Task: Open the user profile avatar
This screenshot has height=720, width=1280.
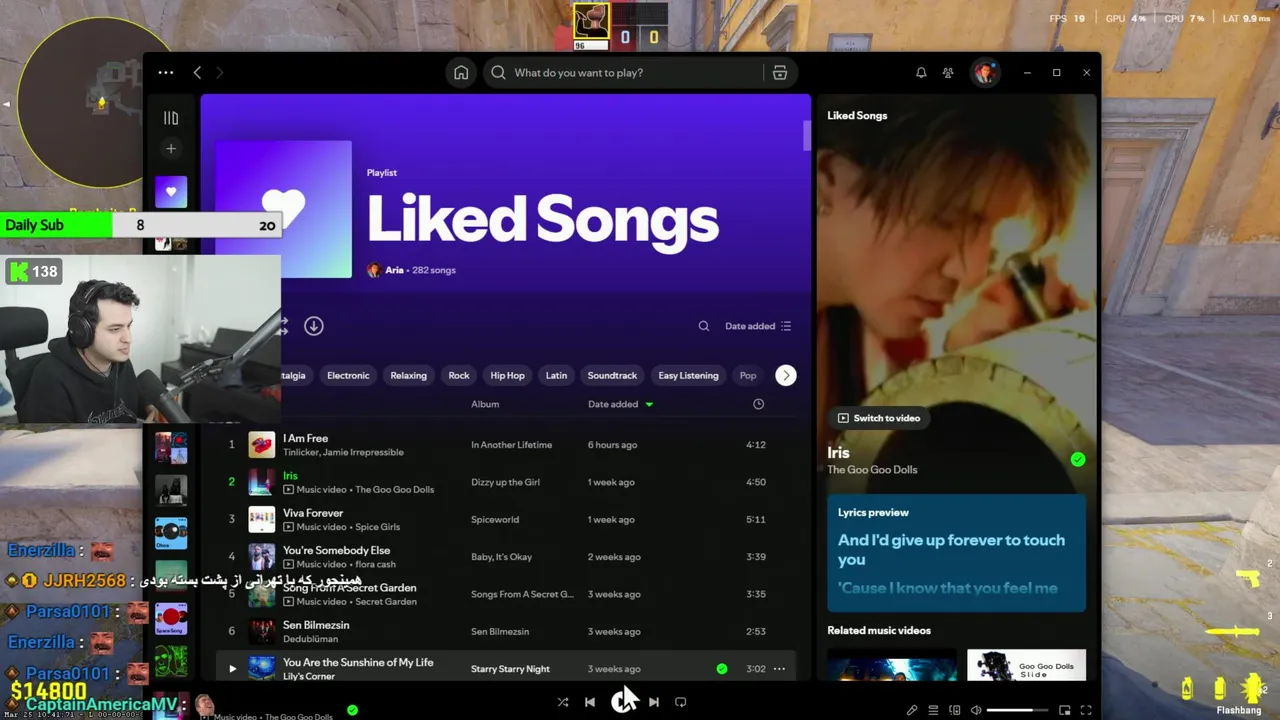Action: 985,72
